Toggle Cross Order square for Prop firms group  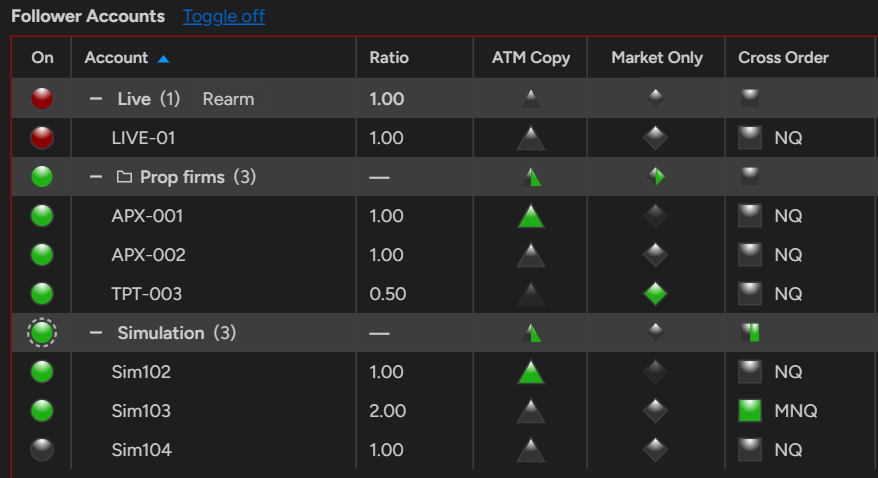750,176
